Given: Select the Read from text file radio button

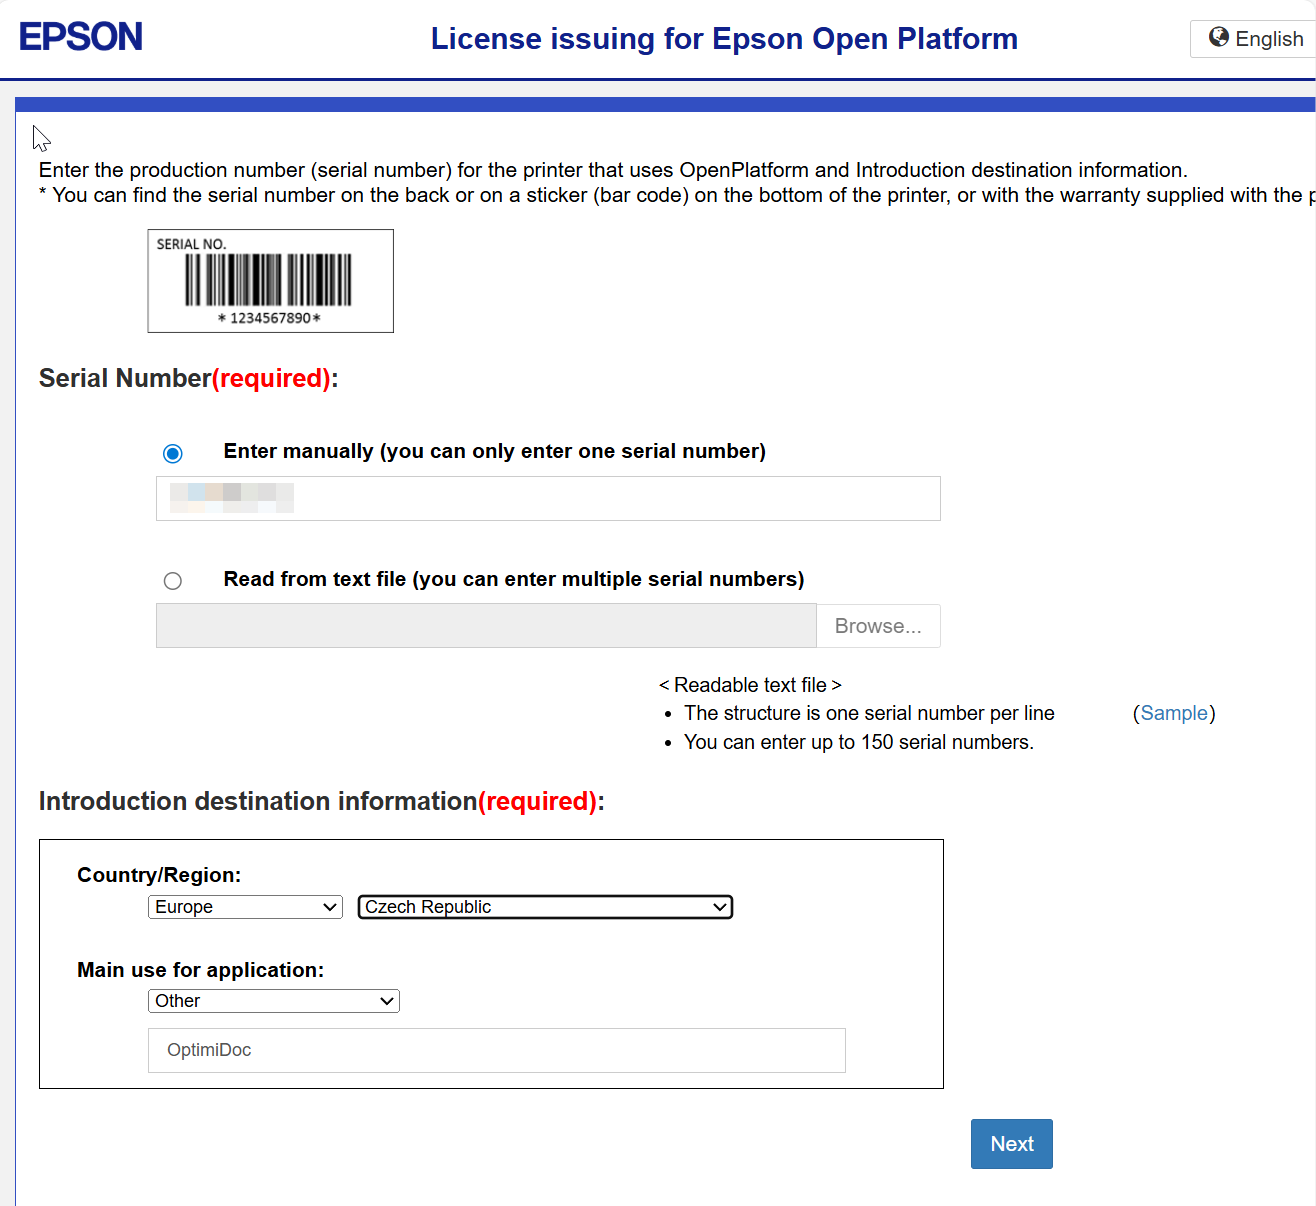Looking at the screenshot, I should pyautogui.click(x=173, y=581).
